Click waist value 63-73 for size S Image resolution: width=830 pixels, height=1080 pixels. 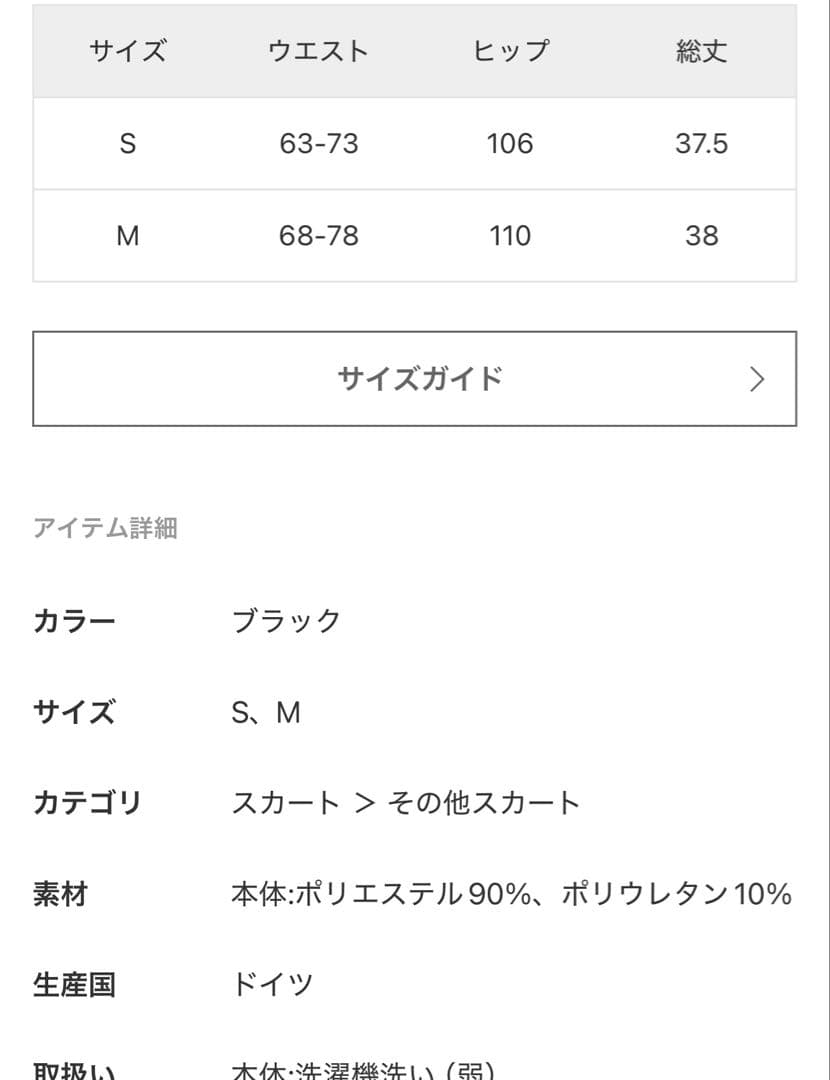(318, 144)
